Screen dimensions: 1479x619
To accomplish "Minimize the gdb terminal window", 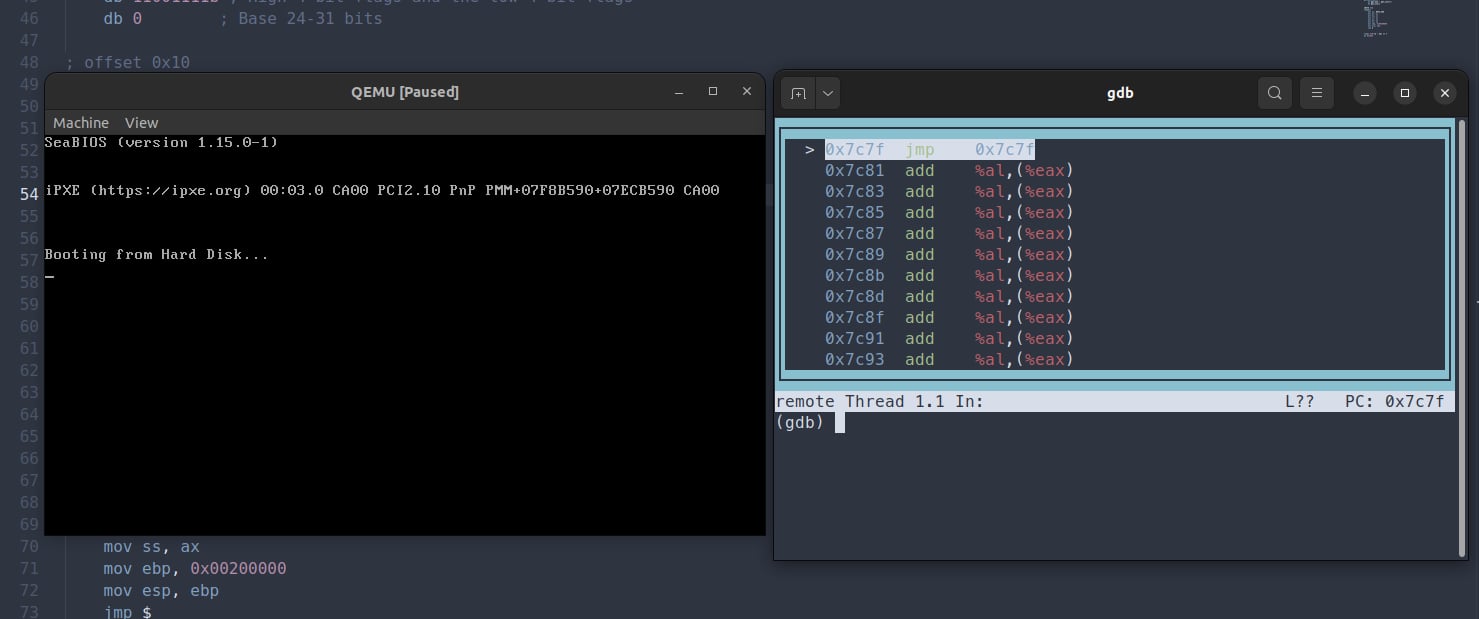I will (x=1365, y=93).
